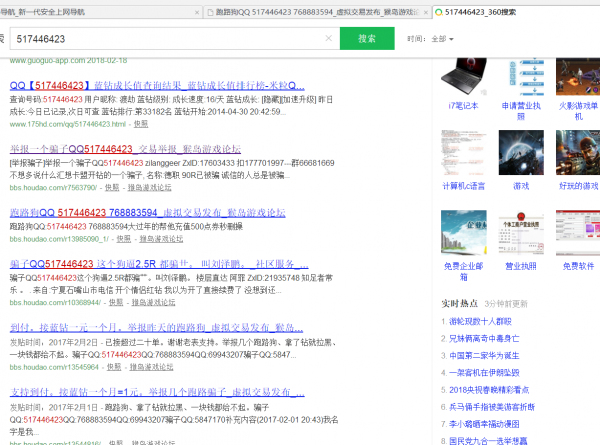Click the bbs.houdao.com/r7563790/ URL text
Image resolution: width=600 pixels, height=445 pixels.
53,187
